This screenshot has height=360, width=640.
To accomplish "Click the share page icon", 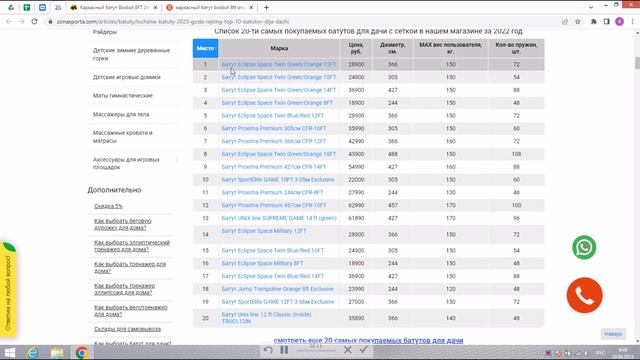I will [x=565, y=22].
